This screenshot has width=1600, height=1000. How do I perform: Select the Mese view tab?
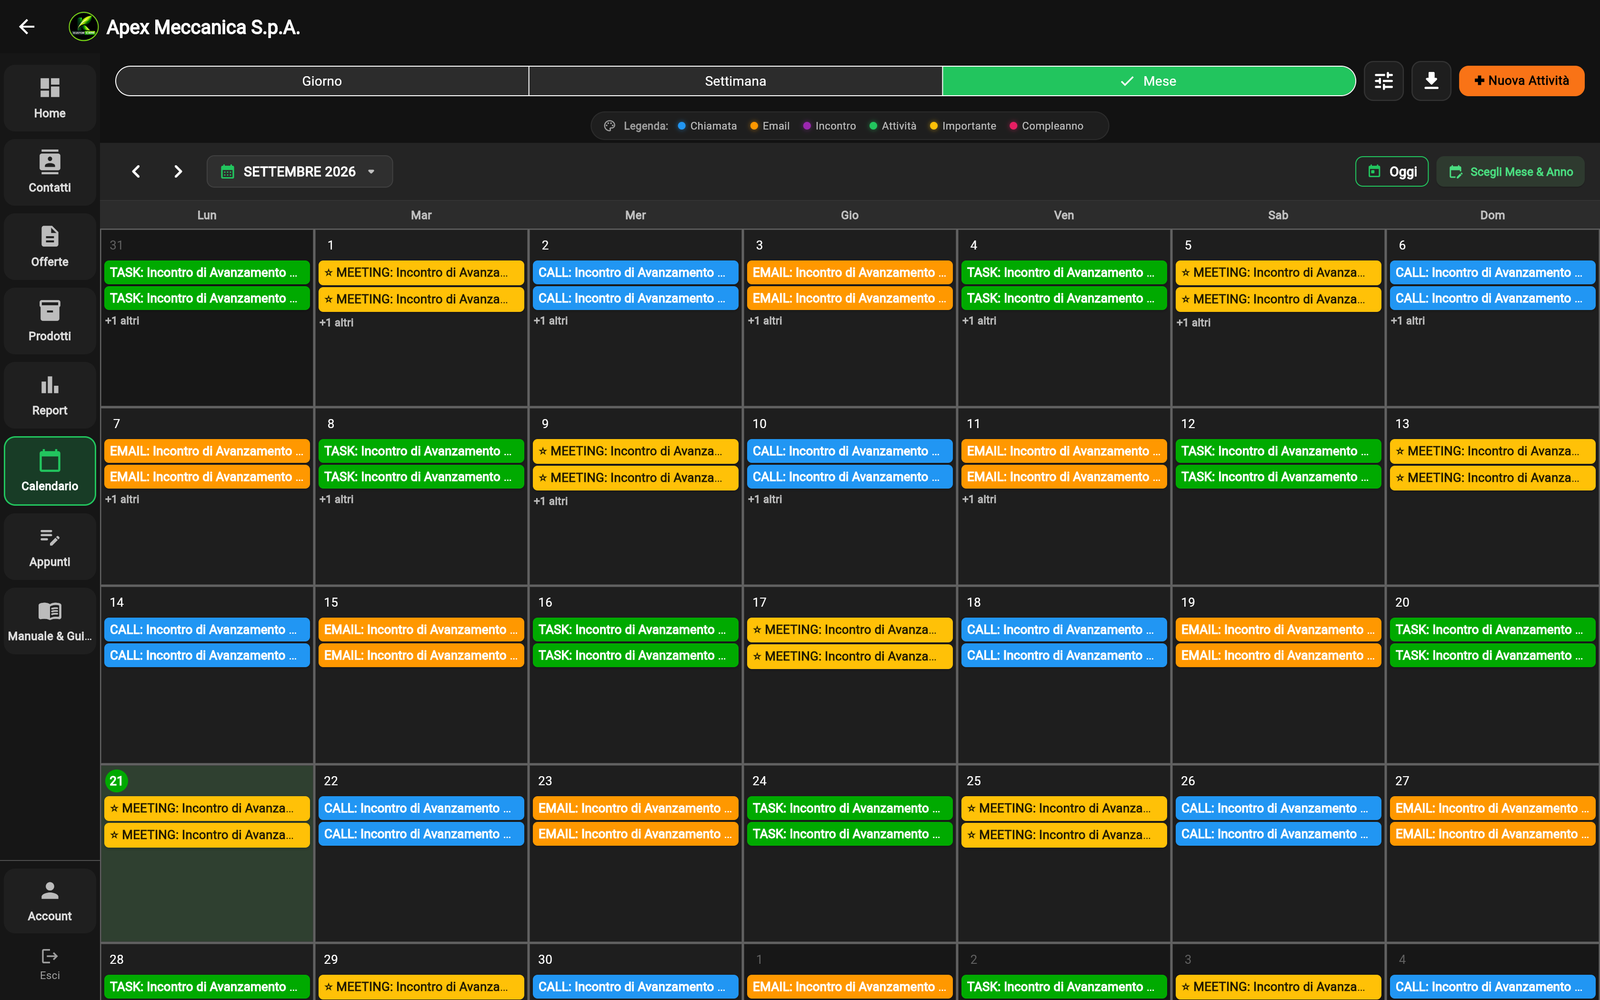point(1149,81)
